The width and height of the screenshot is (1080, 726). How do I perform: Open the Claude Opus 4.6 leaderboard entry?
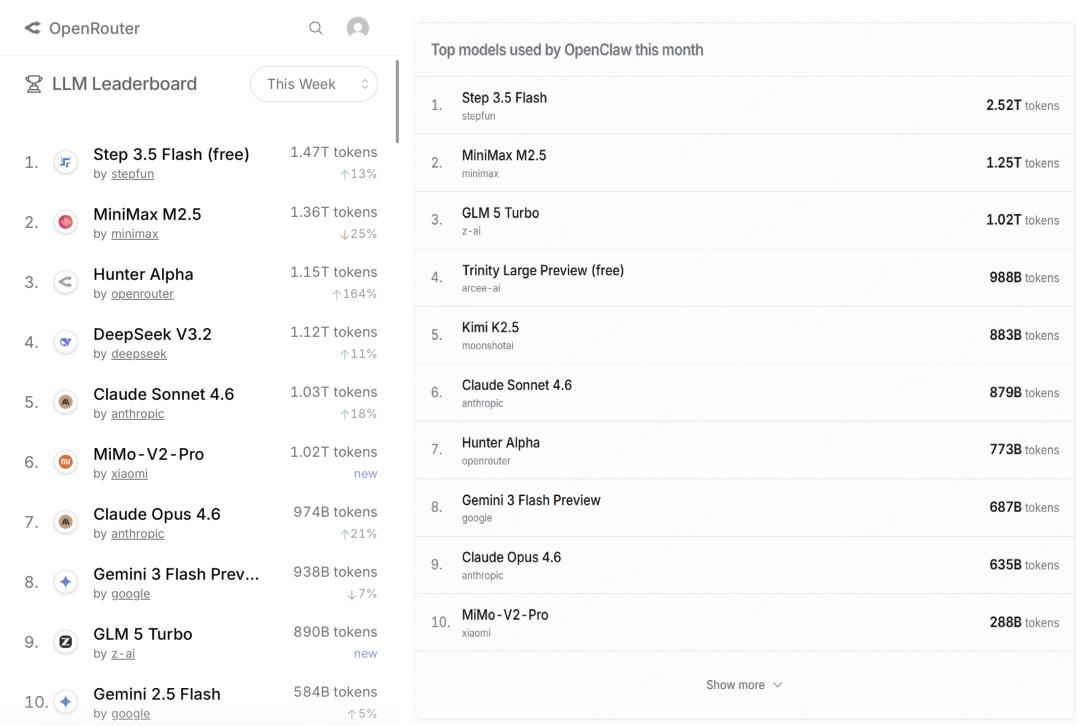coord(157,514)
